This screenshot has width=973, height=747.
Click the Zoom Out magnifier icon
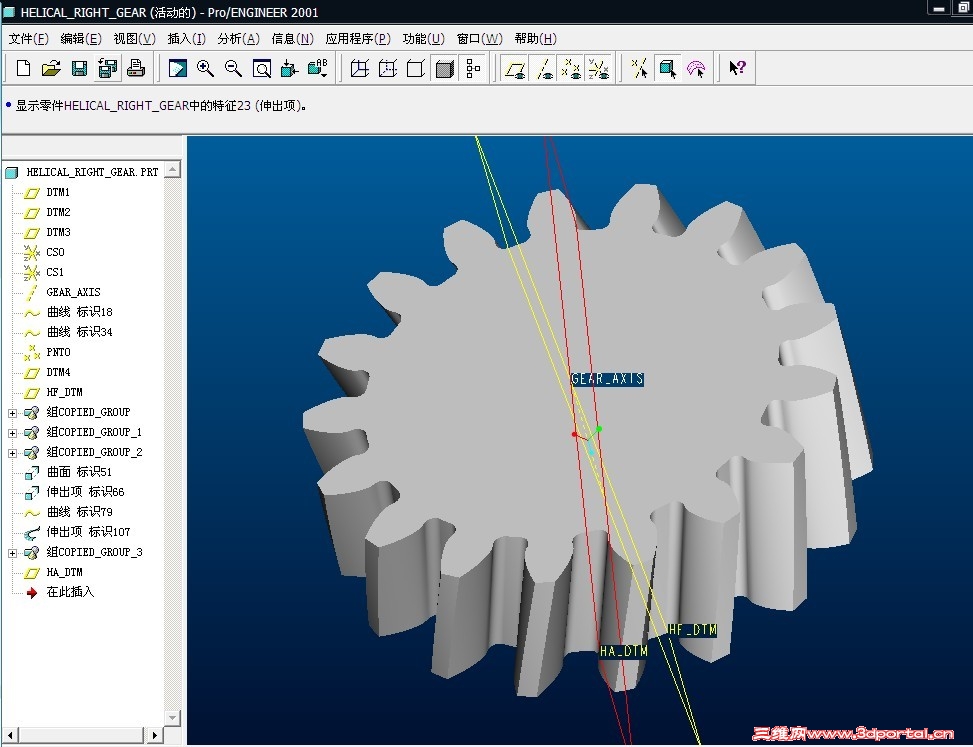coord(233,69)
